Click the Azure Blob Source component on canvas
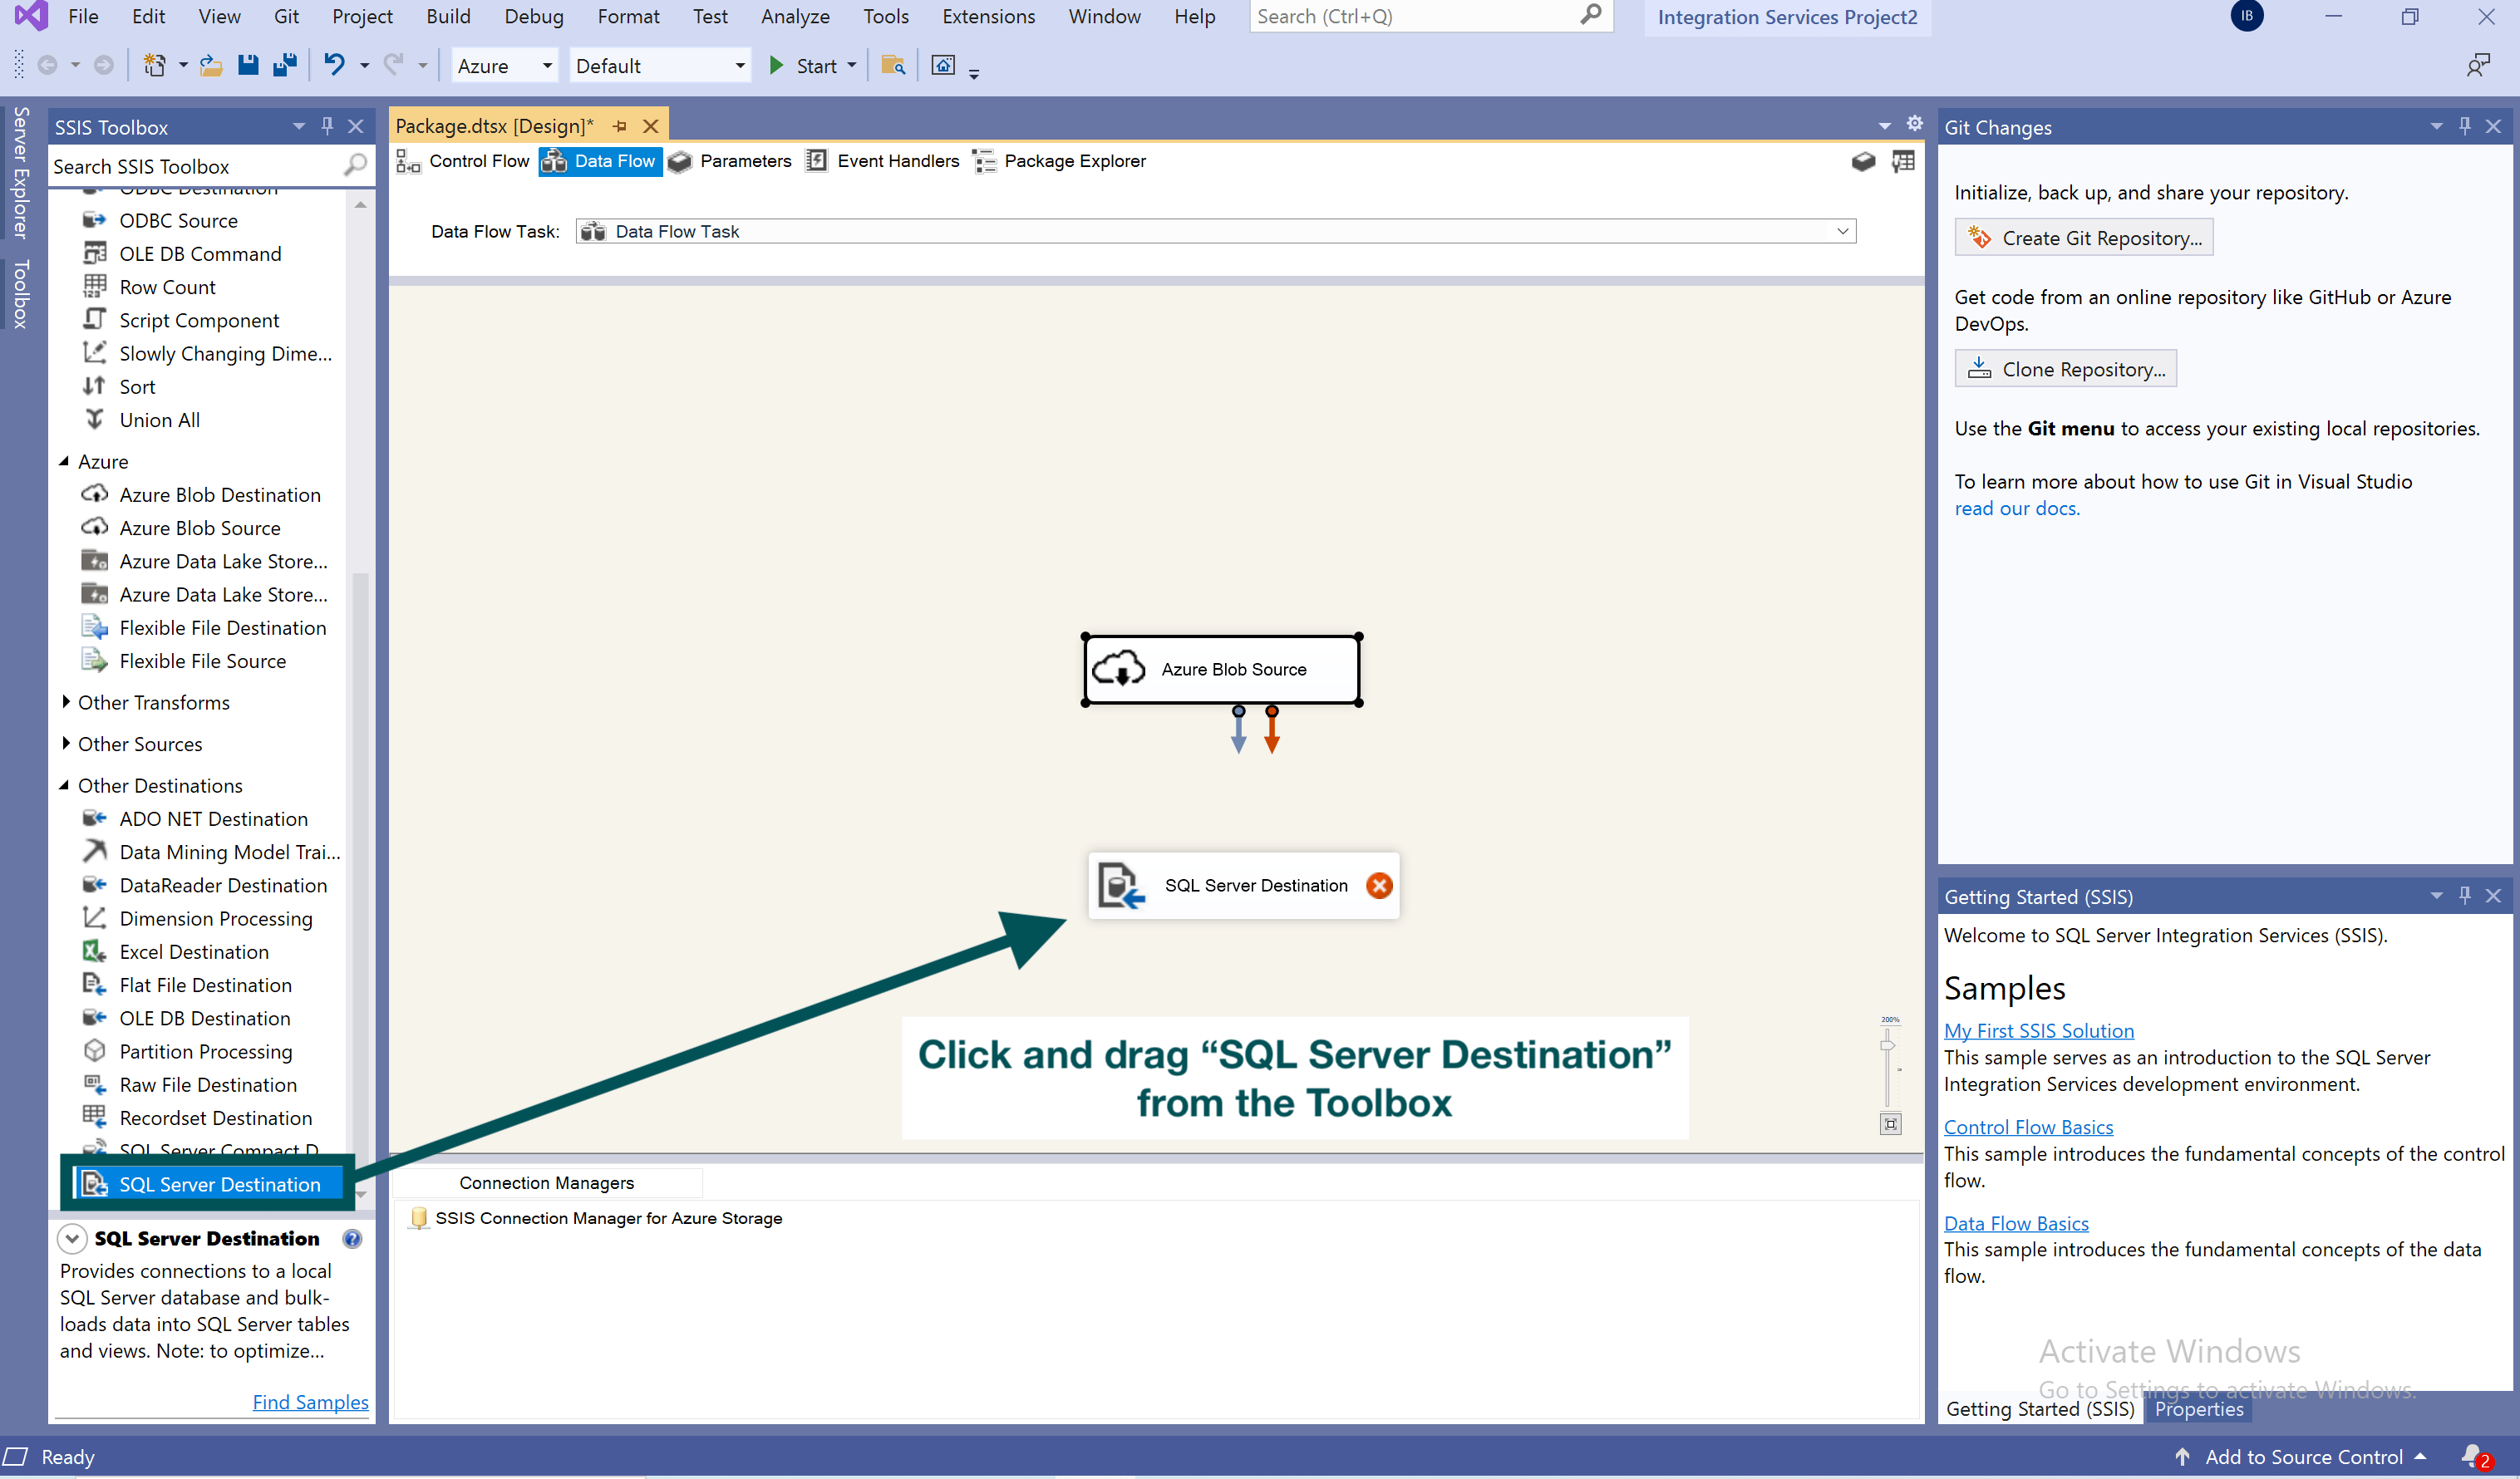This screenshot has height=1479, width=2520. coord(1222,669)
